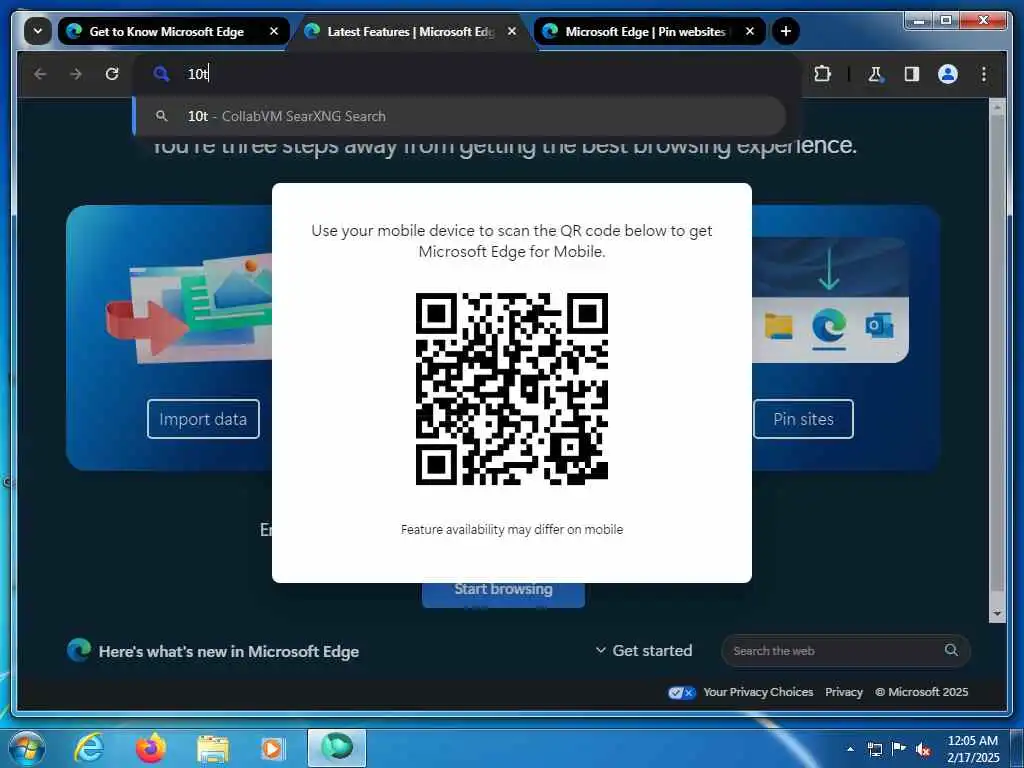Screen dimensions: 1024x768
Task: Click the Edge logo in footer banner
Action: coord(79,650)
